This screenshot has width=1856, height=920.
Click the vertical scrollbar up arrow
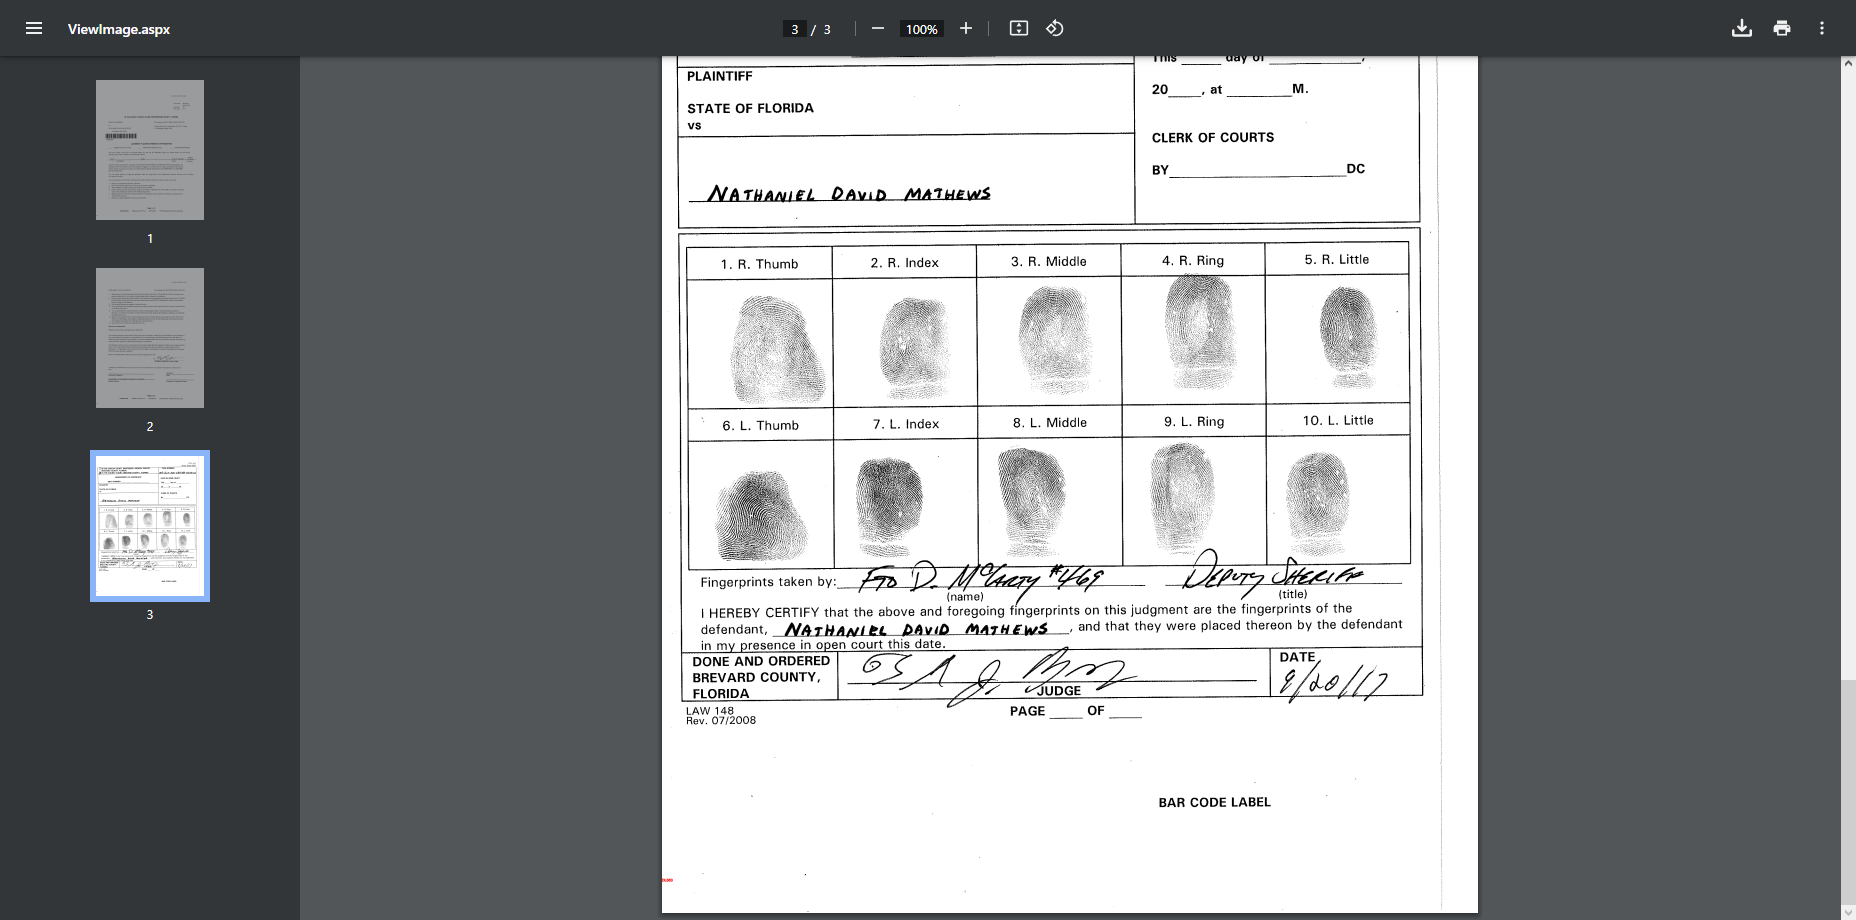pyautogui.click(x=1848, y=64)
